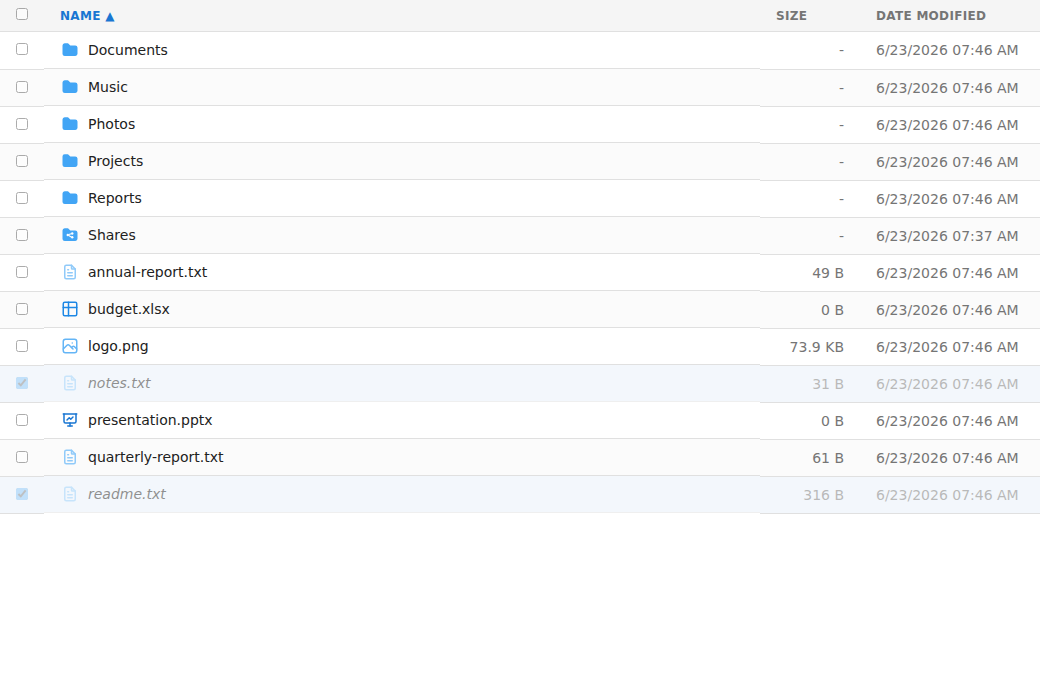The height and width of the screenshot is (691, 1040).
Task: Open the Shares folder name
Action: point(111,235)
